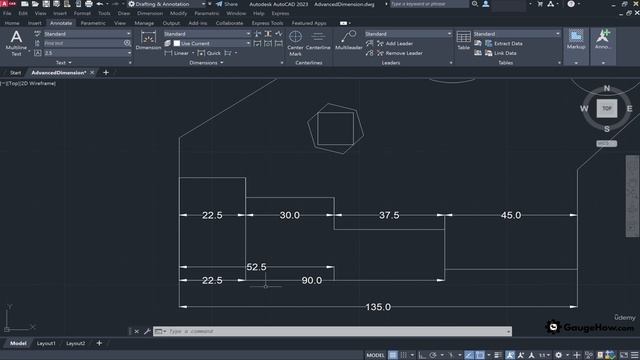Switch to the Start tab
The height and width of the screenshot is (360, 640).
pos(15,73)
